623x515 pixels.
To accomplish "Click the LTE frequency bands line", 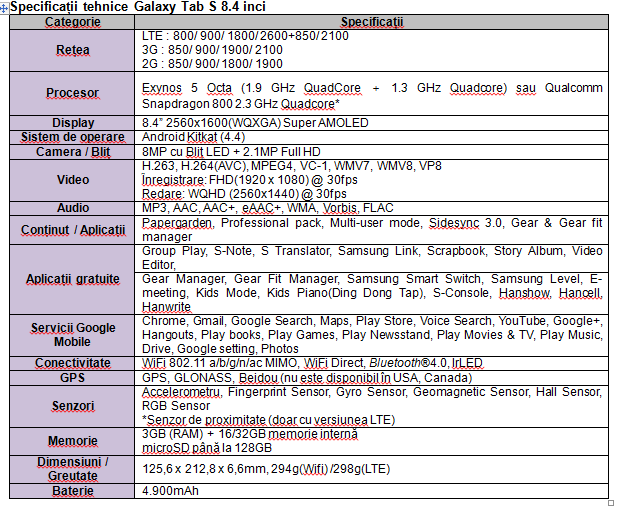I will point(245,36).
